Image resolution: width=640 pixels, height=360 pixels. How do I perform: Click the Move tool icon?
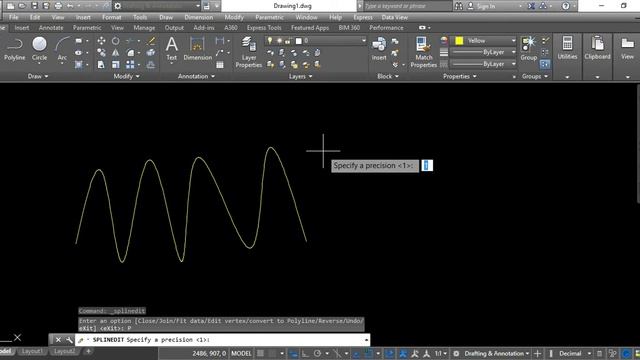click(101, 41)
